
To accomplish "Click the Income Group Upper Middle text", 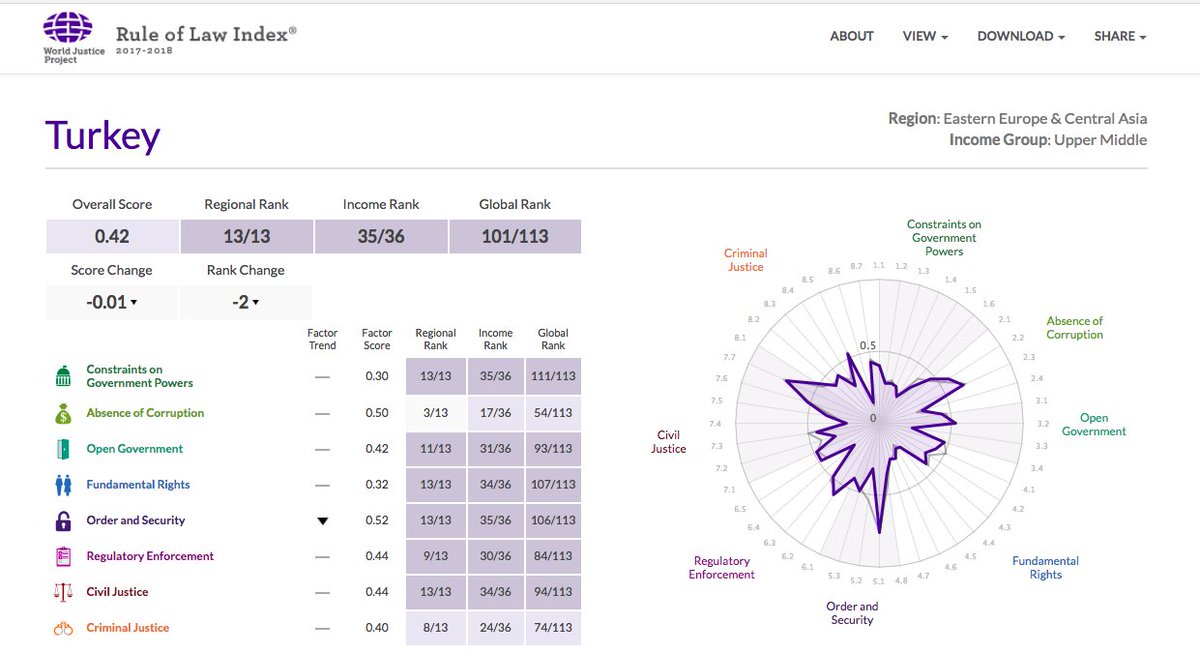I will [1048, 140].
